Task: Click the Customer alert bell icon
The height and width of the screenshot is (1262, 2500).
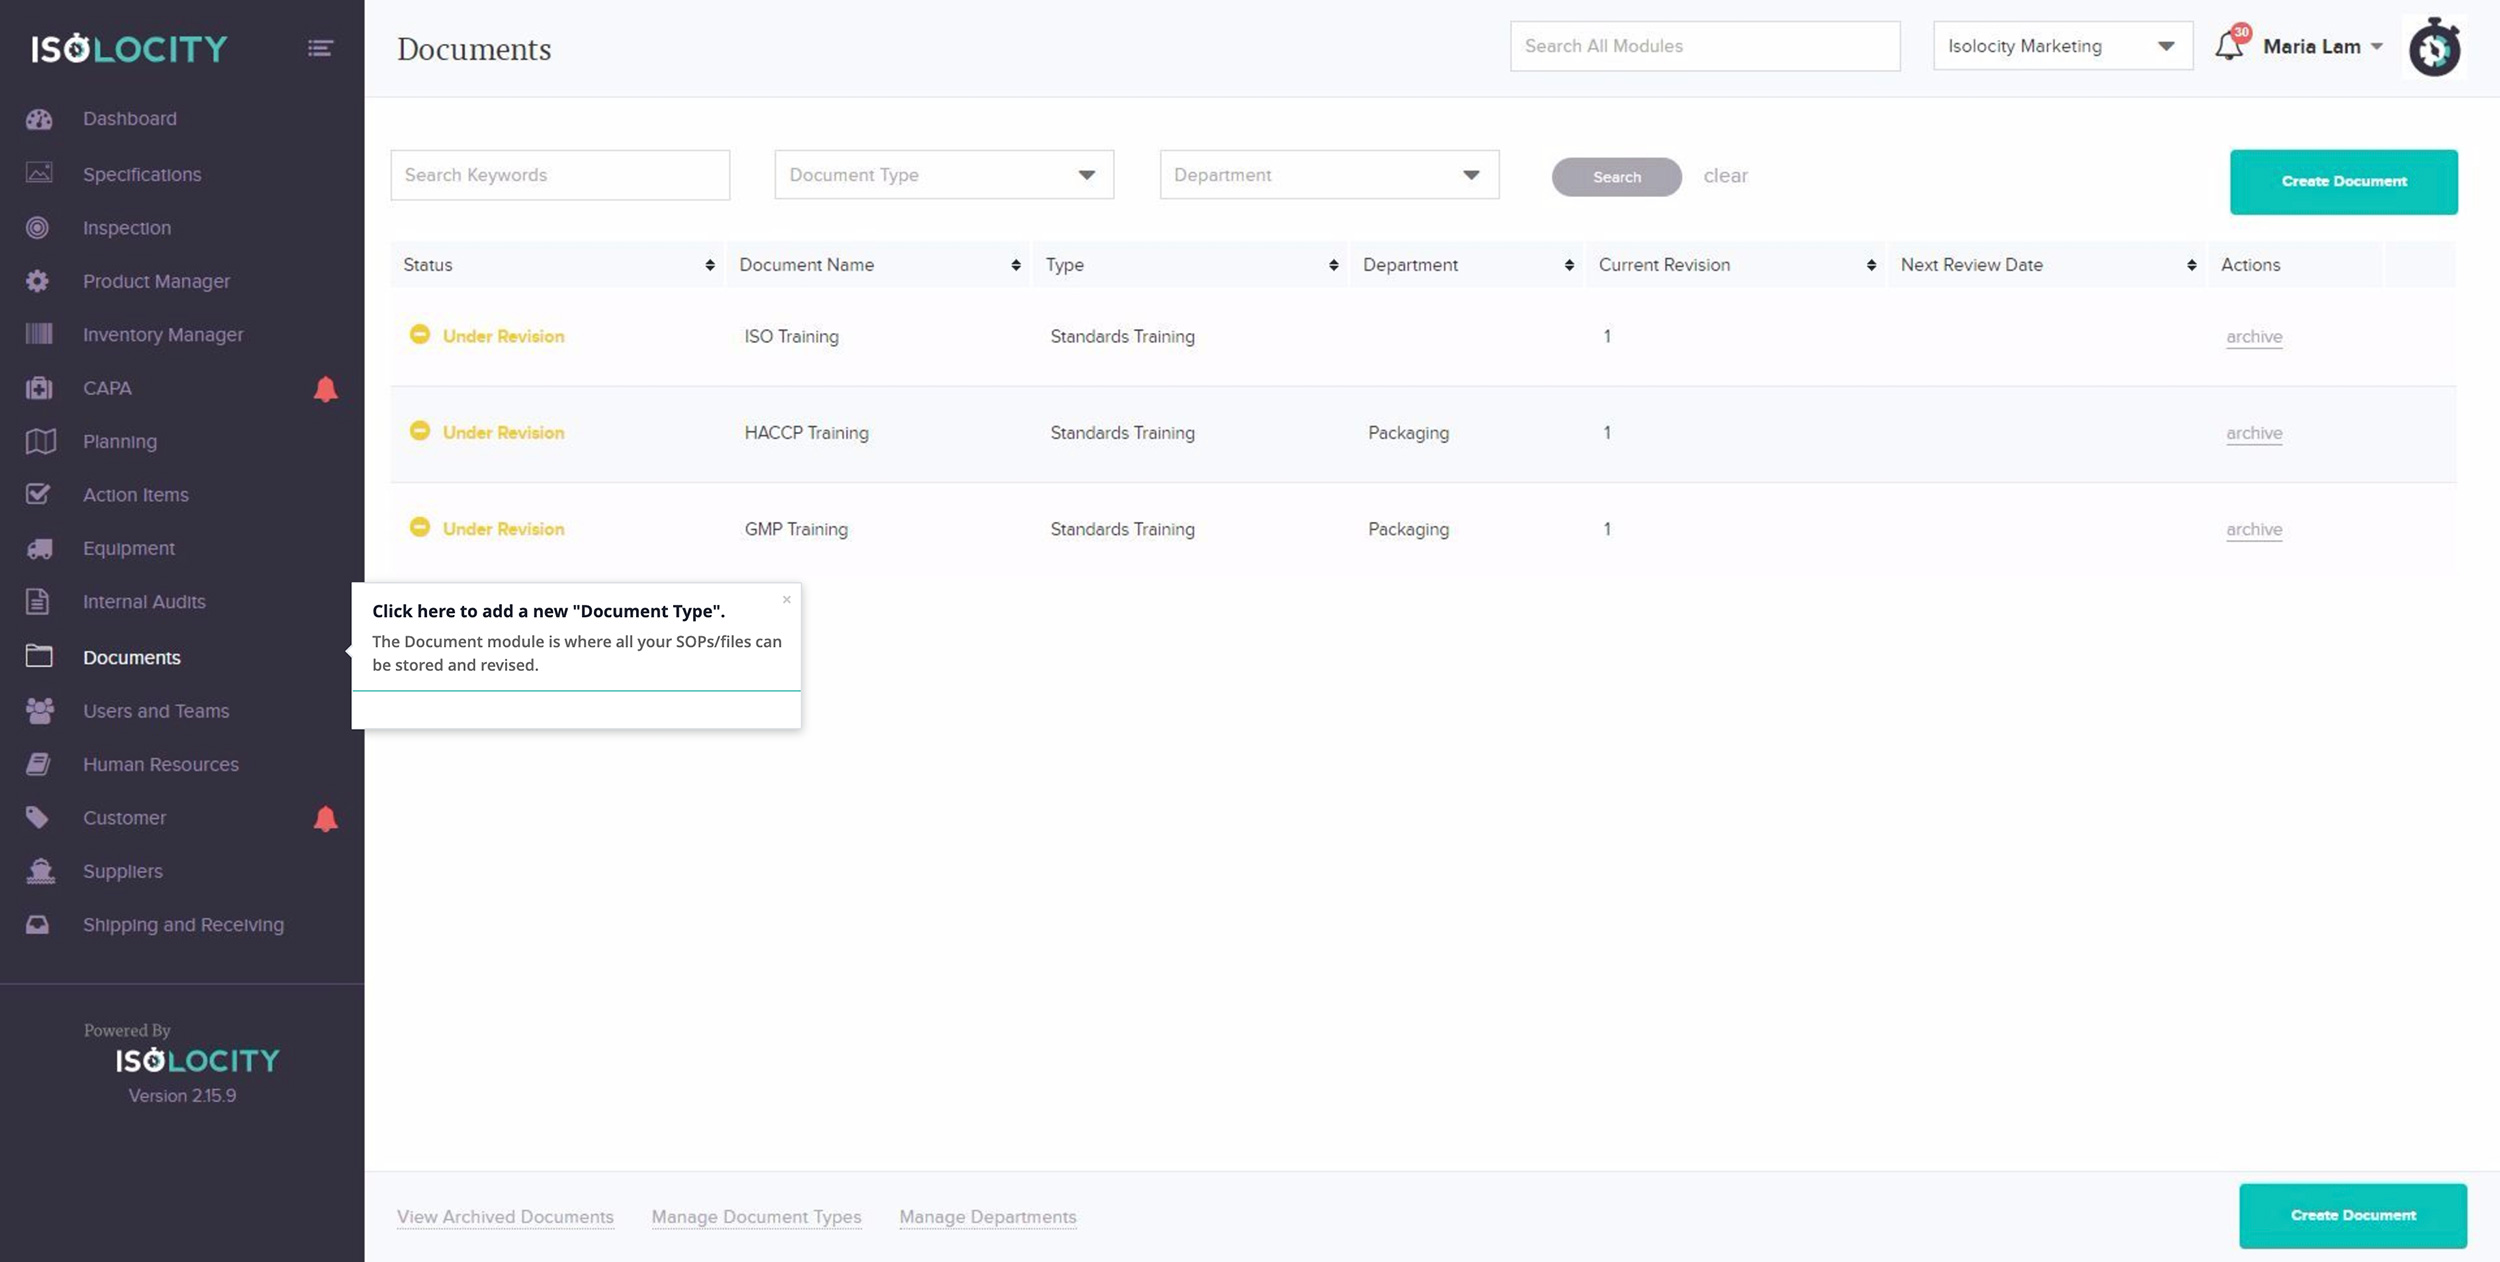Action: (x=325, y=819)
